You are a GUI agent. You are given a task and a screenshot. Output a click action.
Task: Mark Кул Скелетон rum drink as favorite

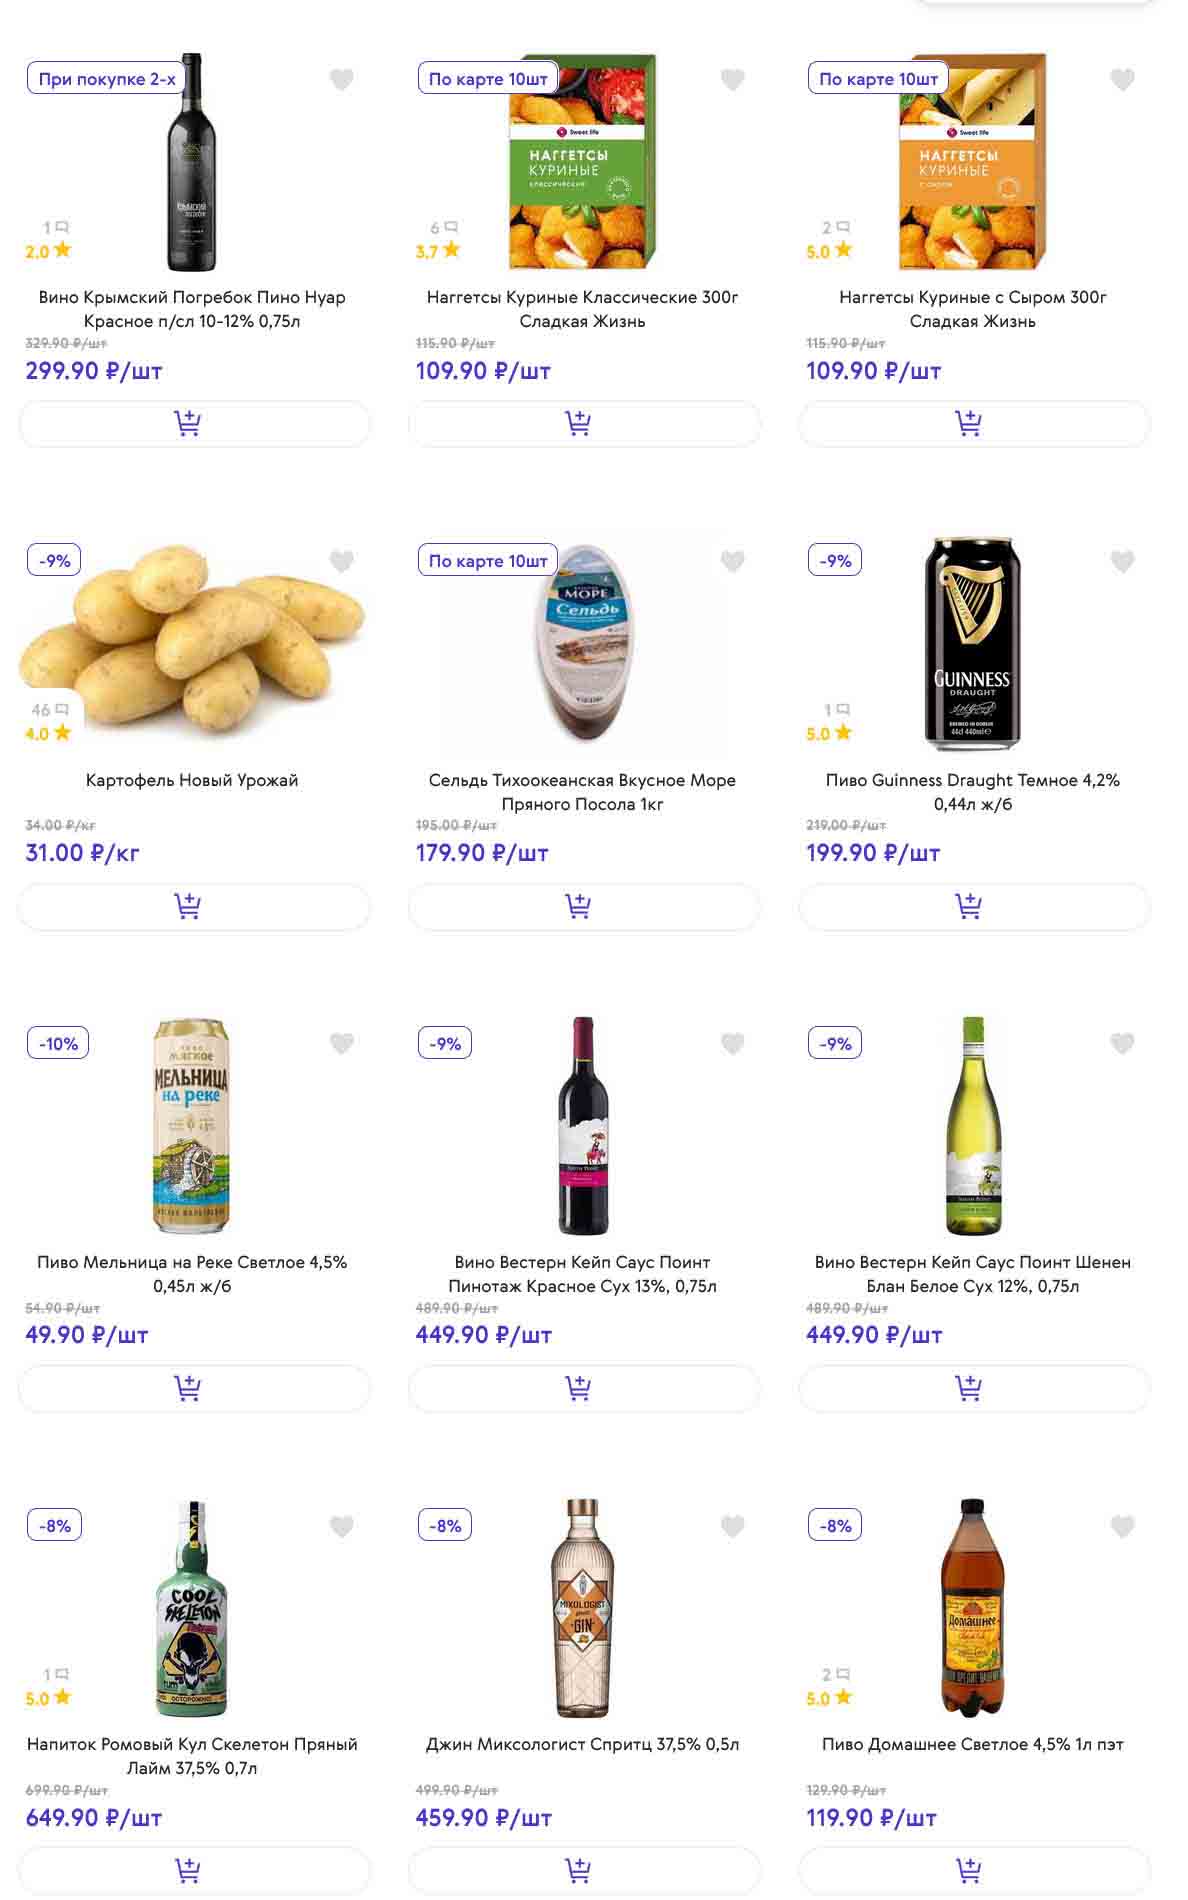point(342,1526)
